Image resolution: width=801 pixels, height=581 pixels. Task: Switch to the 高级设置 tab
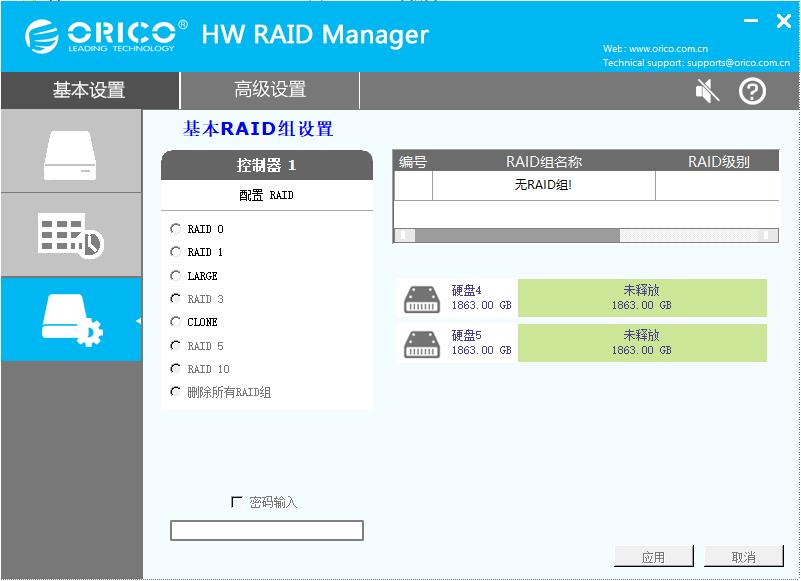tap(270, 90)
